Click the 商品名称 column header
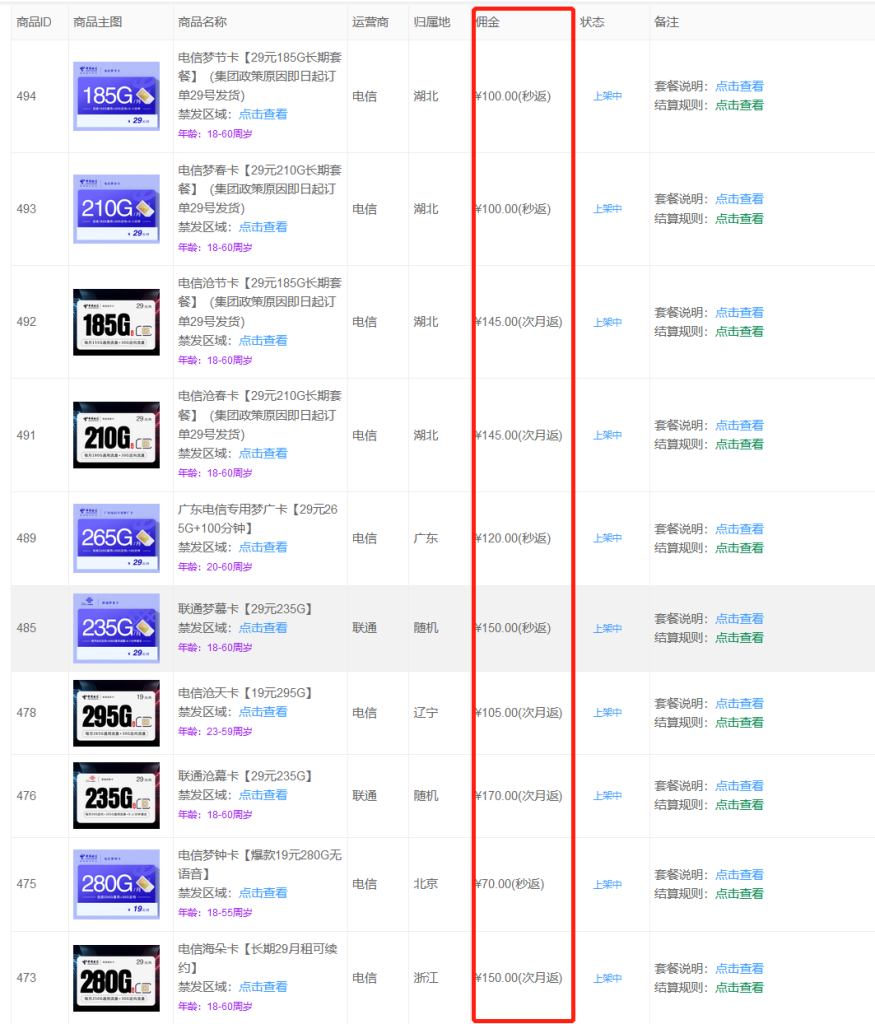The image size is (875, 1024). coord(202,22)
